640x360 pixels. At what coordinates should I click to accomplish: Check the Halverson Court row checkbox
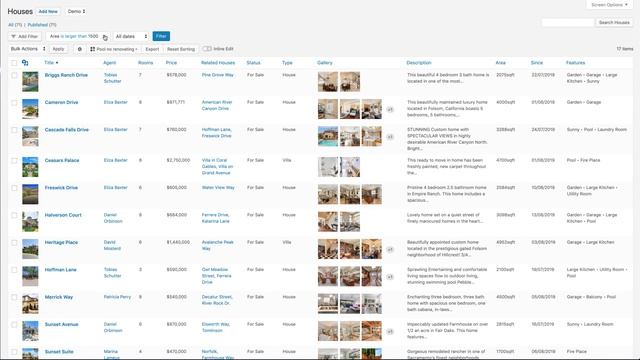pyautogui.click(x=14, y=215)
